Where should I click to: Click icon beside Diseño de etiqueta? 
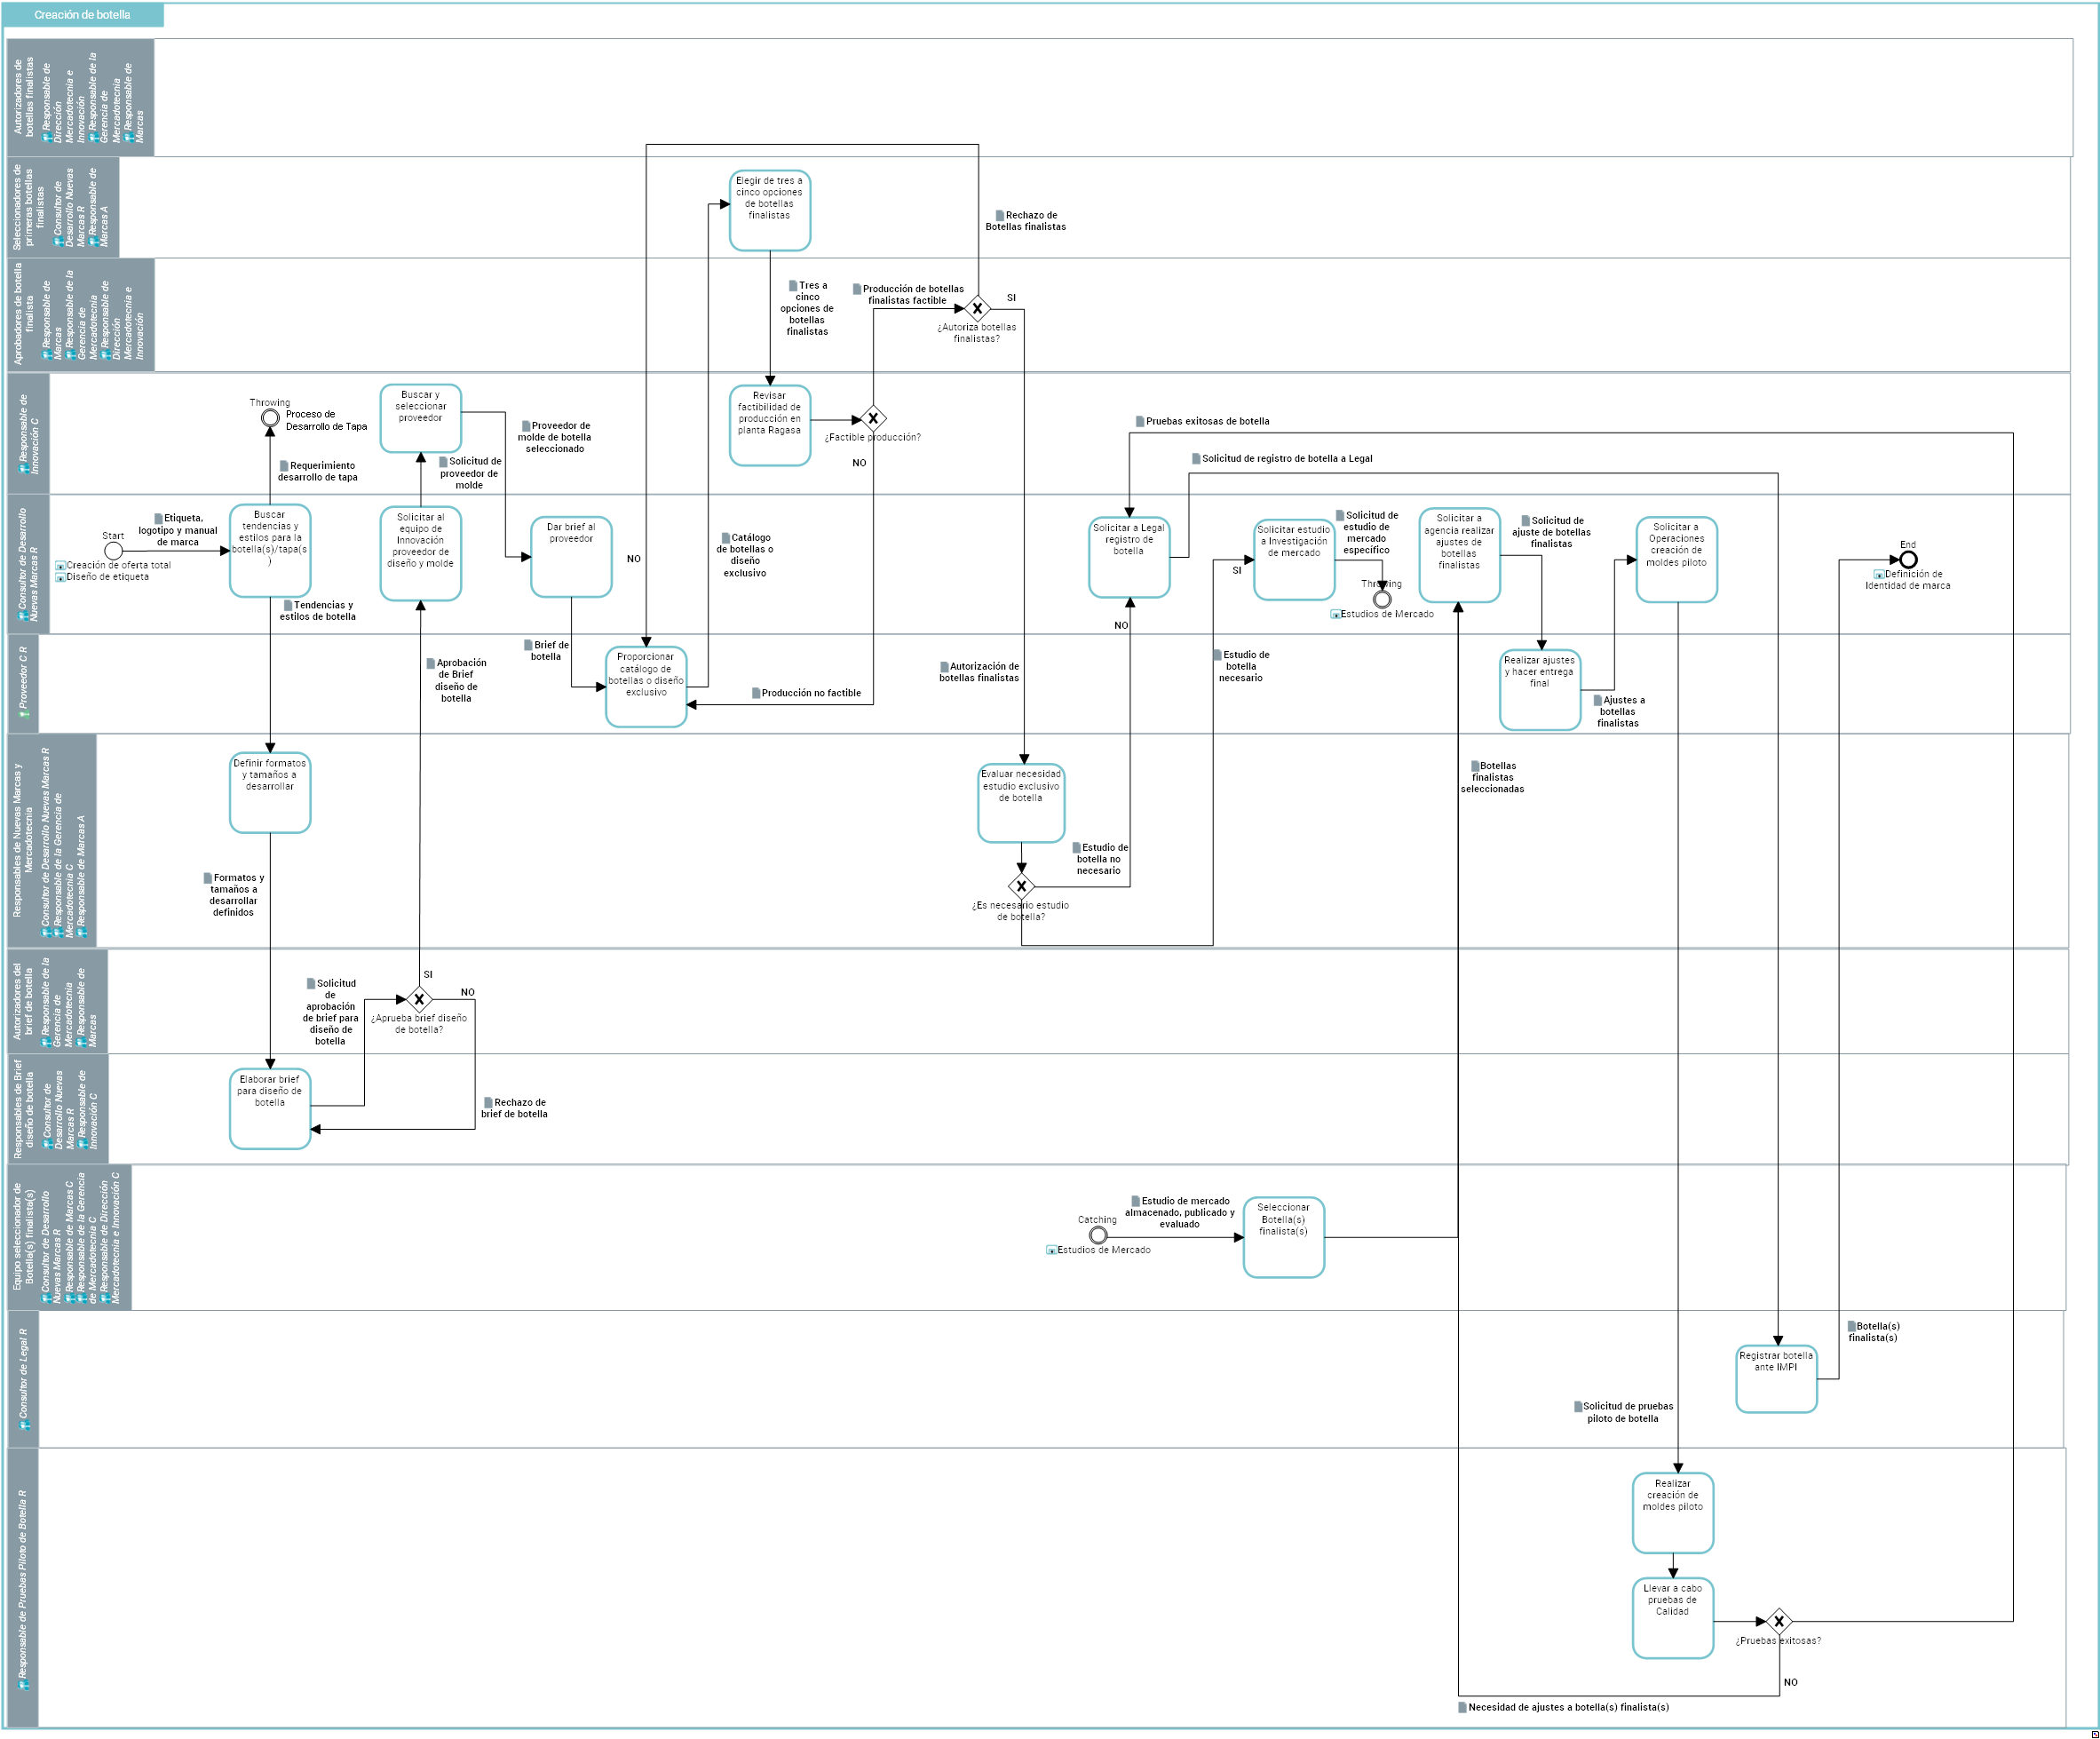(60, 577)
